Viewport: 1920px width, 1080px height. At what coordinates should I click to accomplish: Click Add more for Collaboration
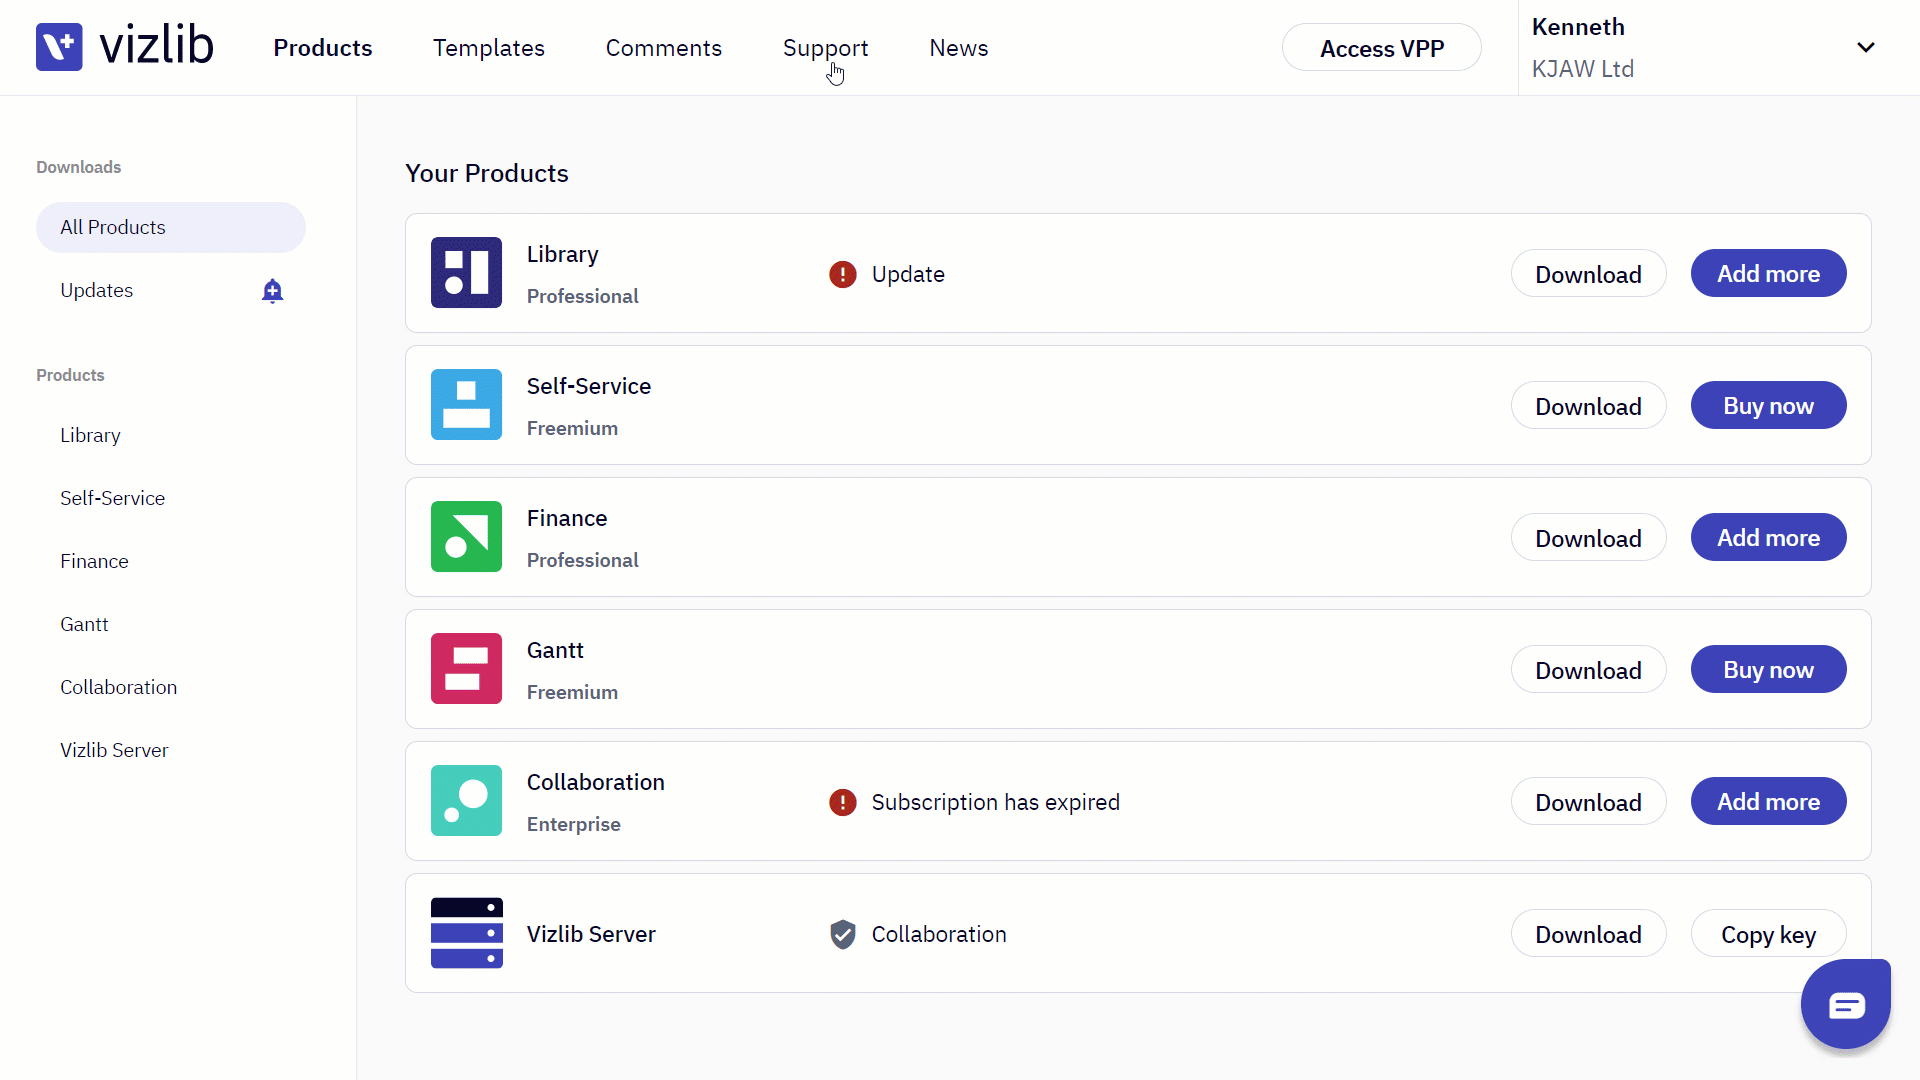[x=1768, y=802]
